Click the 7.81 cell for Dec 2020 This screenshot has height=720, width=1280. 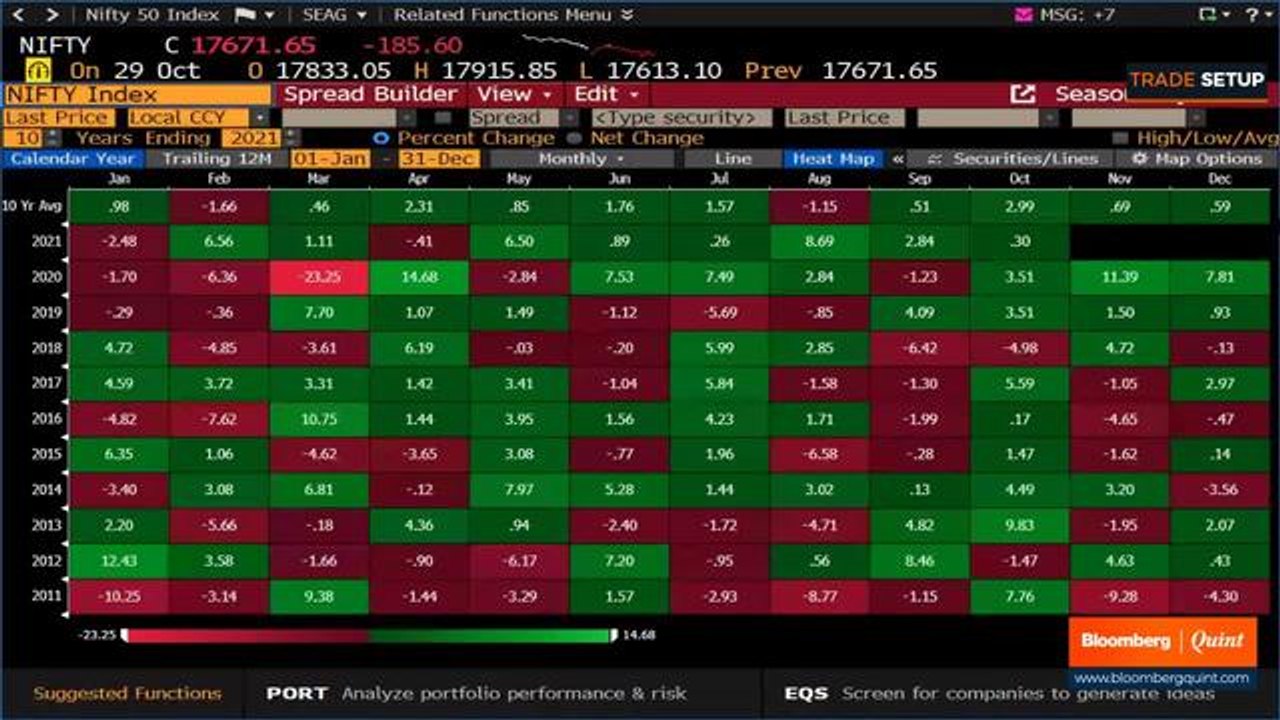pyautogui.click(x=1219, y=277)
